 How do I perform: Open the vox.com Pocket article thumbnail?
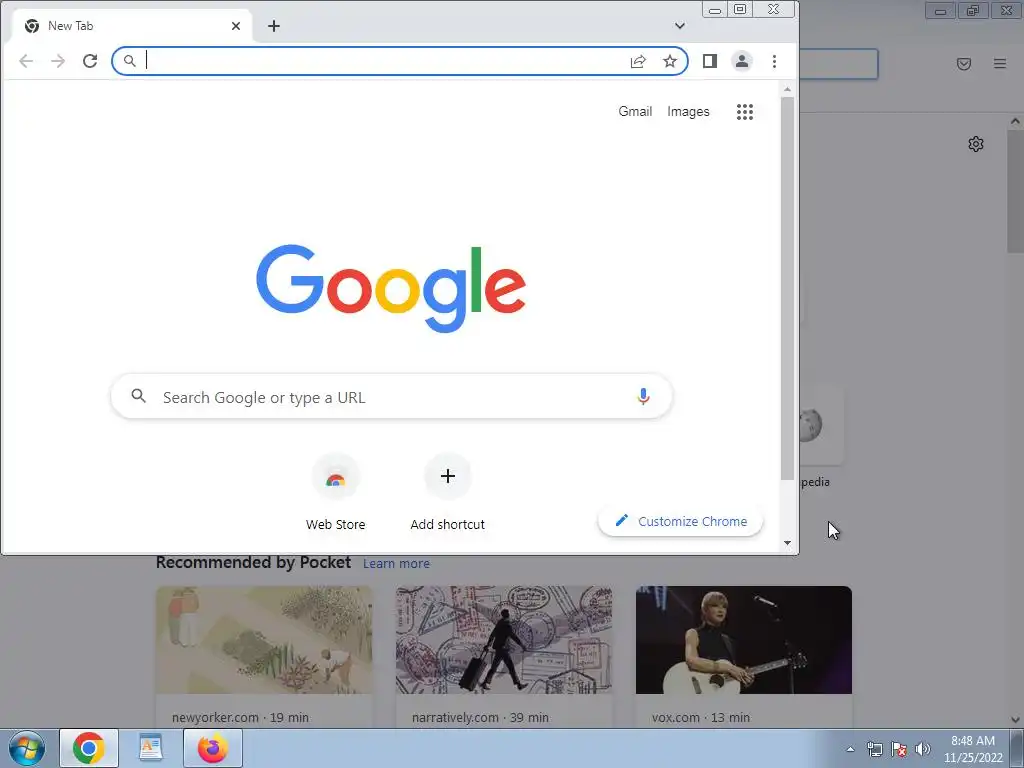click(744, 640)
